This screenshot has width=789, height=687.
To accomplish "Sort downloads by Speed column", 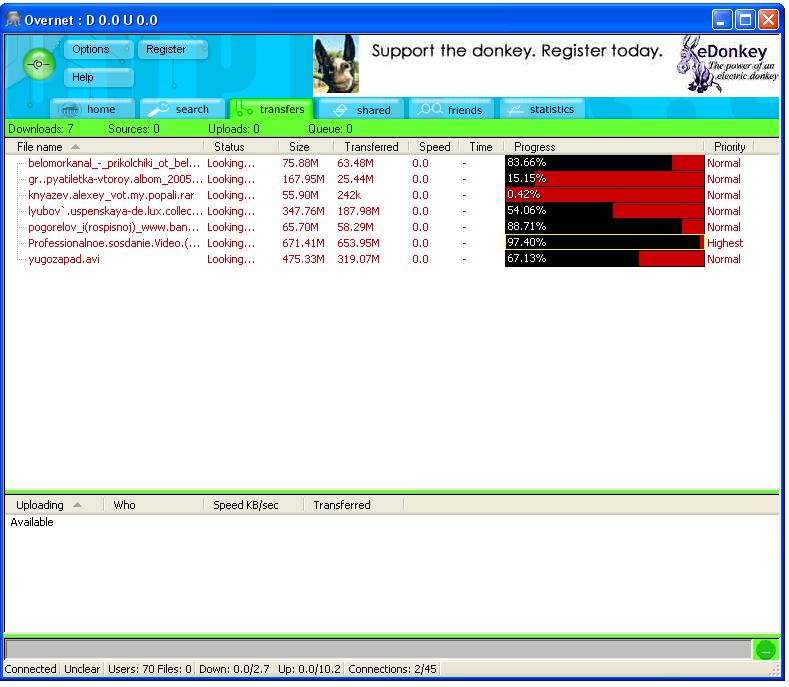I will 434,147.
